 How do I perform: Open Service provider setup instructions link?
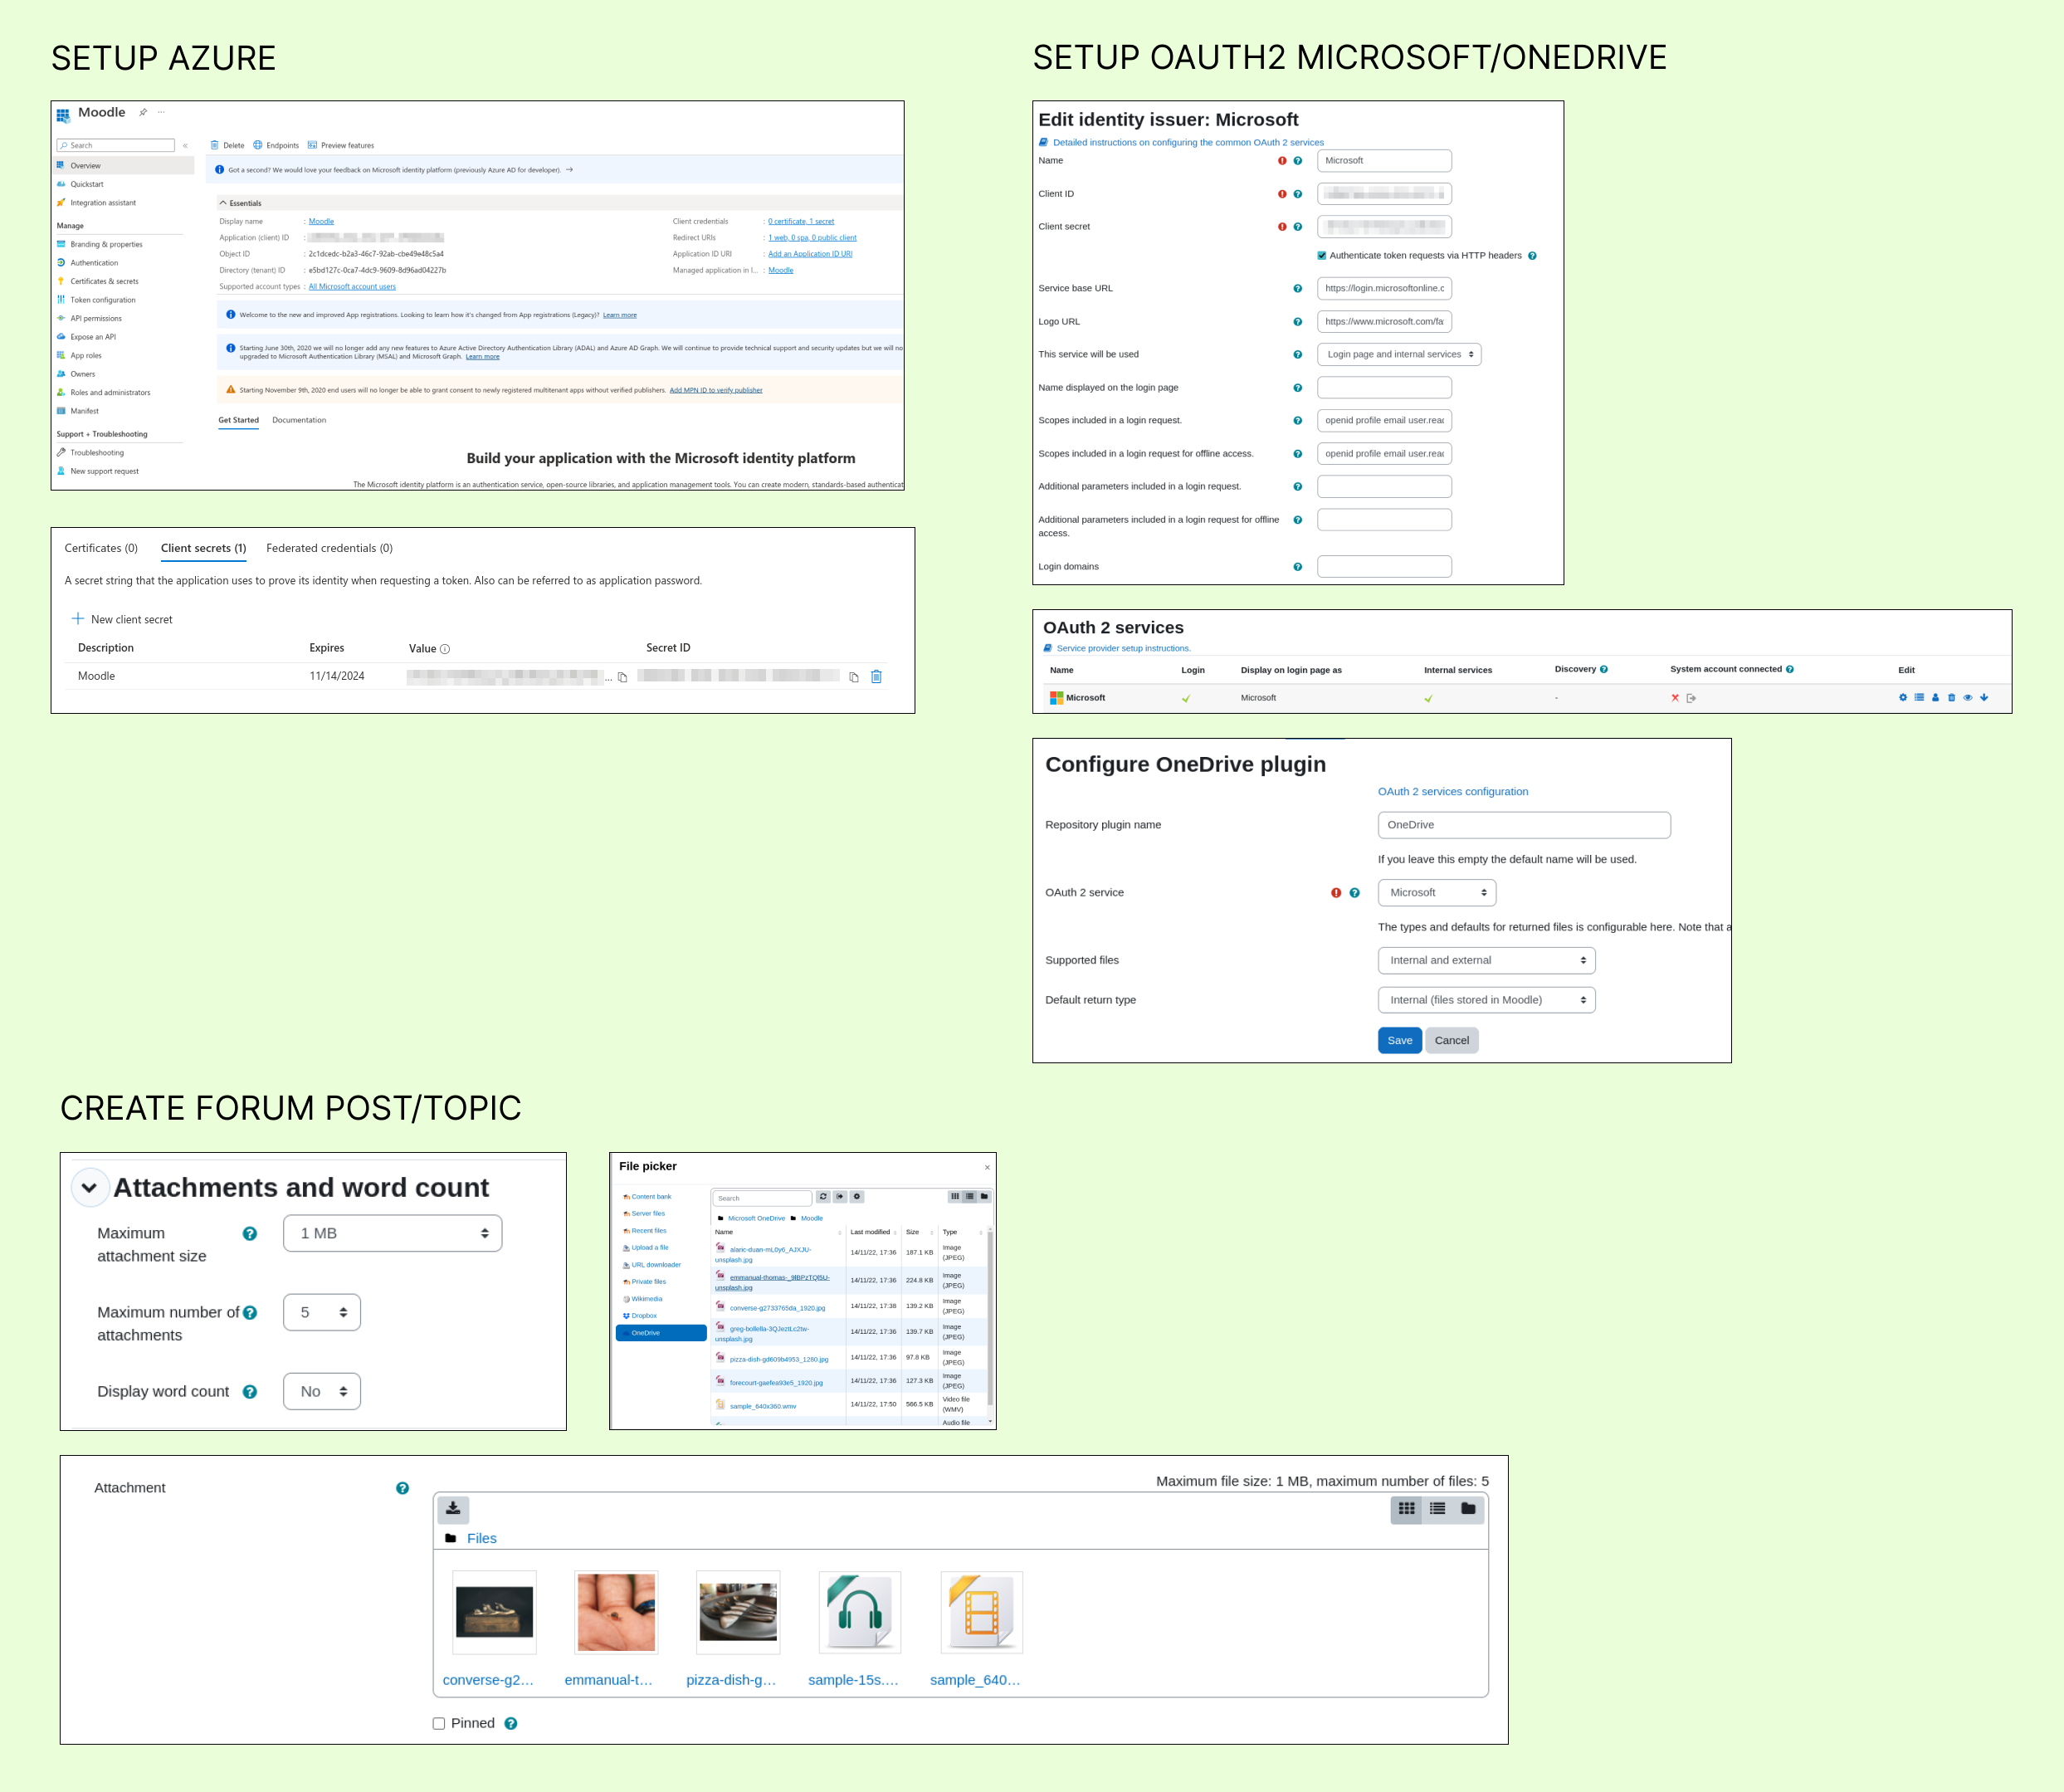click(1123, 648)
